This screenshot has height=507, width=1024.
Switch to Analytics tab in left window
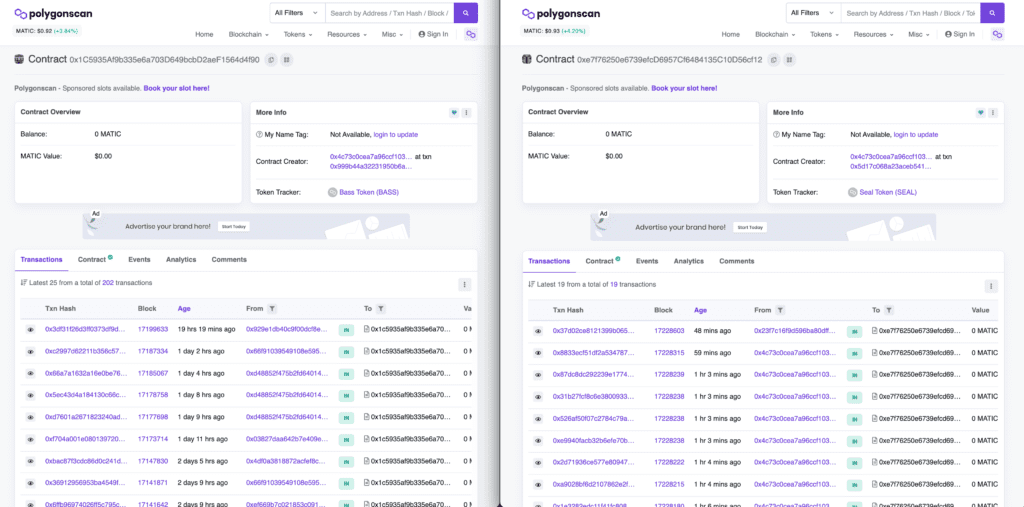pos(181,259)
